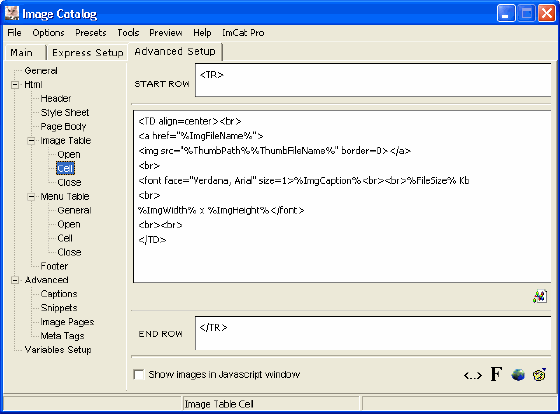The image size is (560, 414).
Task: Minimize the Image Catalog window
Action: [x=506, y=13]
